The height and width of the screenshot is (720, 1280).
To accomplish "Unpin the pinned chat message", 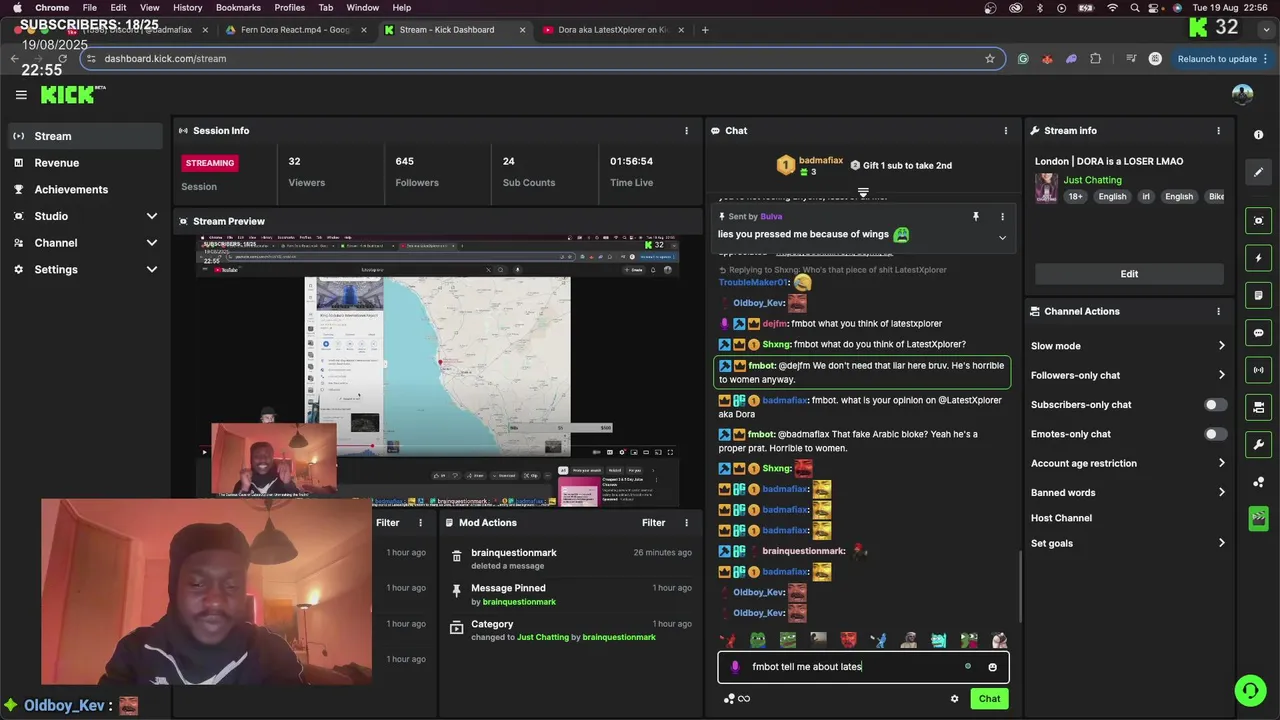I will 976,217.
